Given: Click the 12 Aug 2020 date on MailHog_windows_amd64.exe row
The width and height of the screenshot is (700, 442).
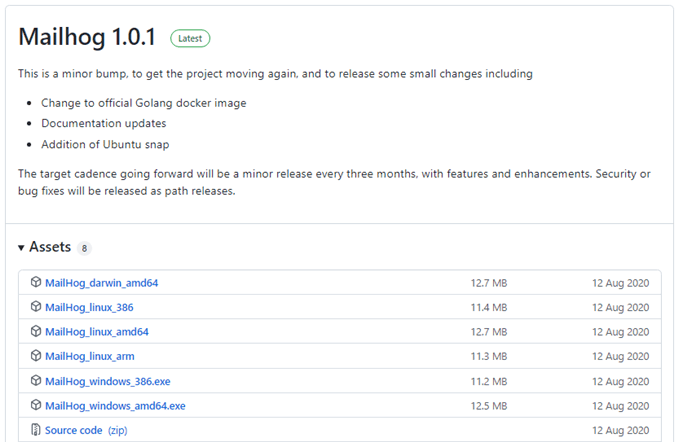Looking at the screenshot, I should pyautogui.click(x=621, y=406).
